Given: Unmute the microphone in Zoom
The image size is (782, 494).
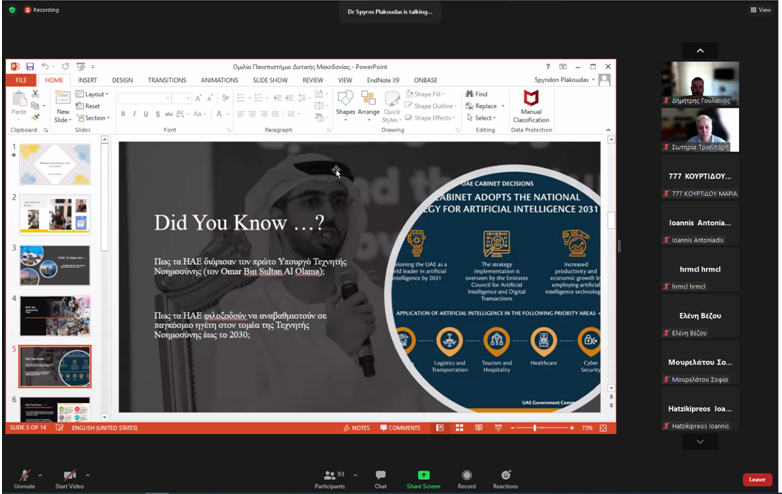Looking at the screenshot, I should [x=24, y=479].
